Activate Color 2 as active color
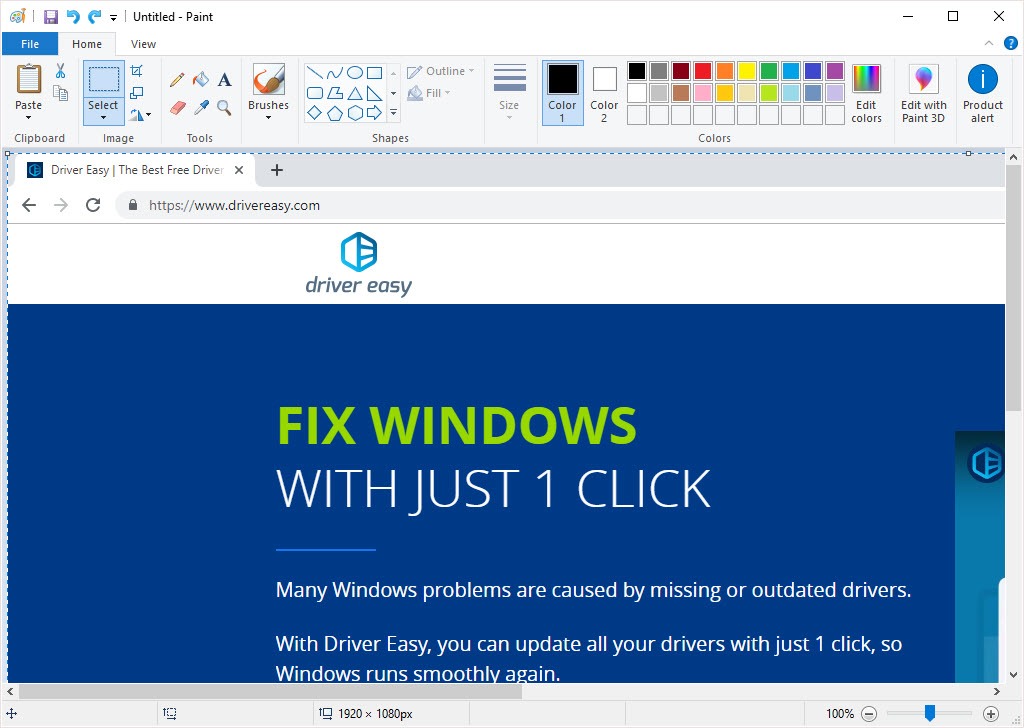 (603, 92)
